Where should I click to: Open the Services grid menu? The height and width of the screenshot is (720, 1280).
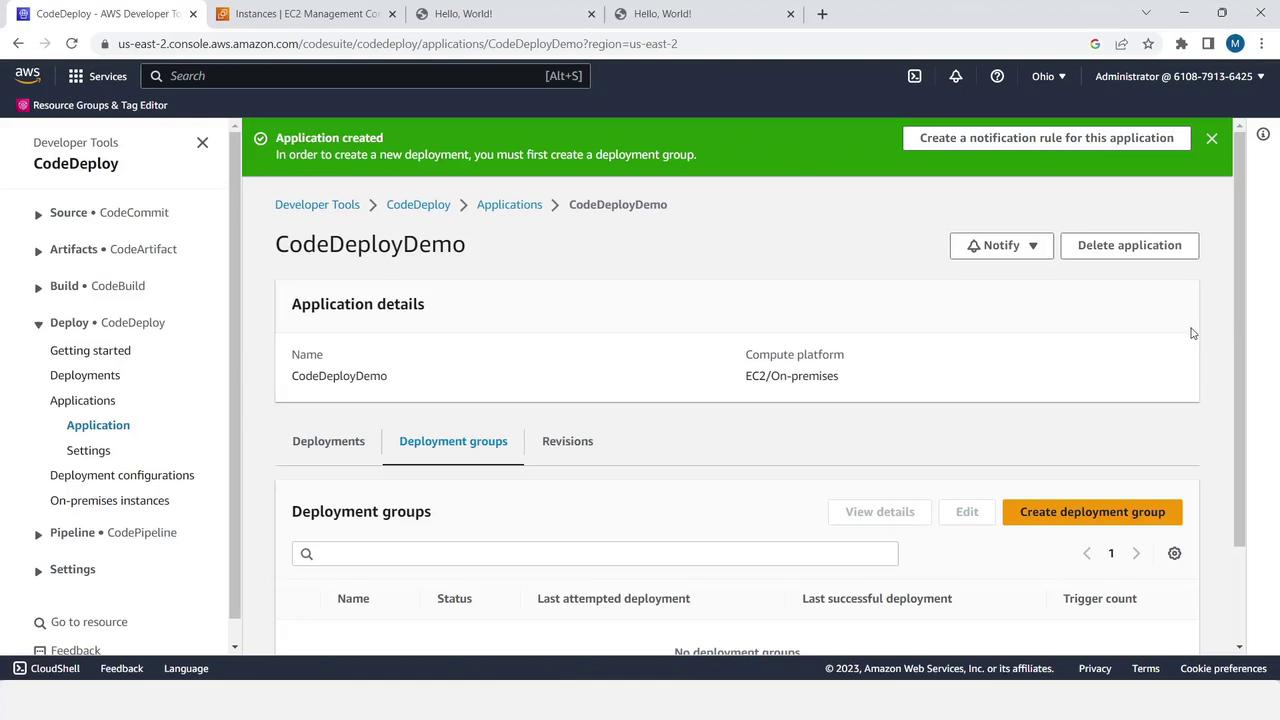click(x=98, y=76)
